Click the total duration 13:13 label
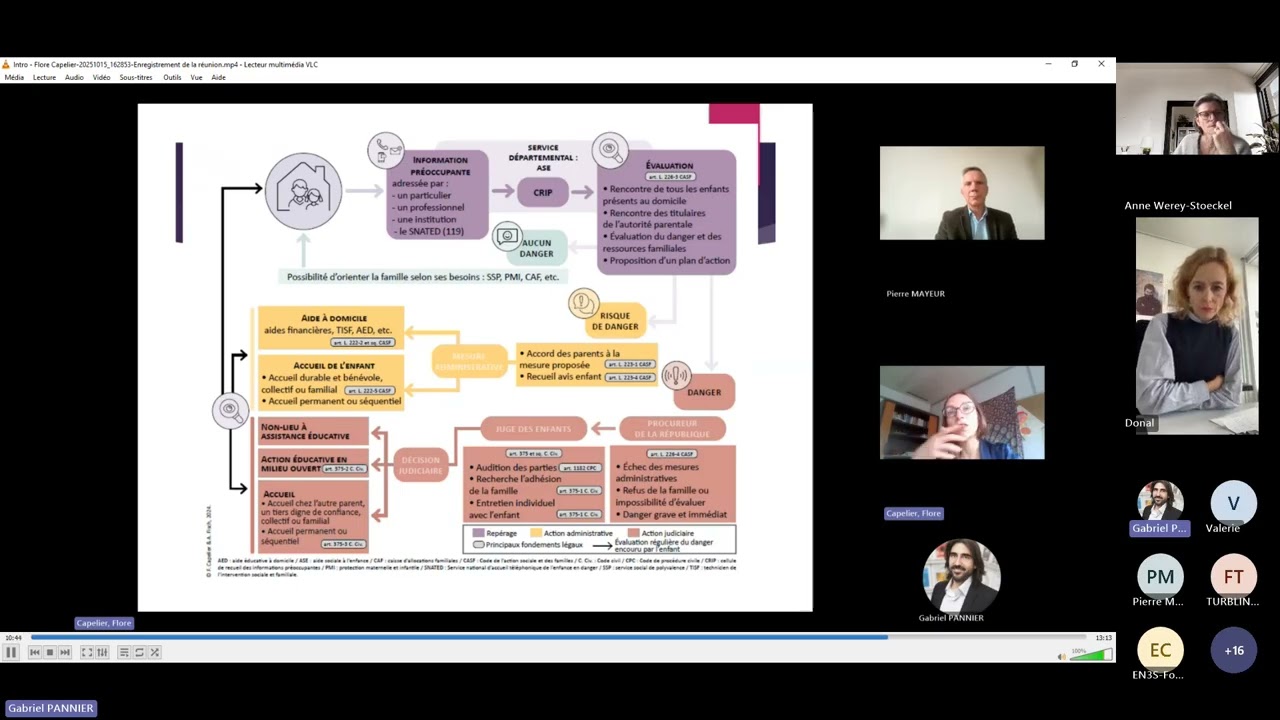1280x720 pixels. point(1103,637)
